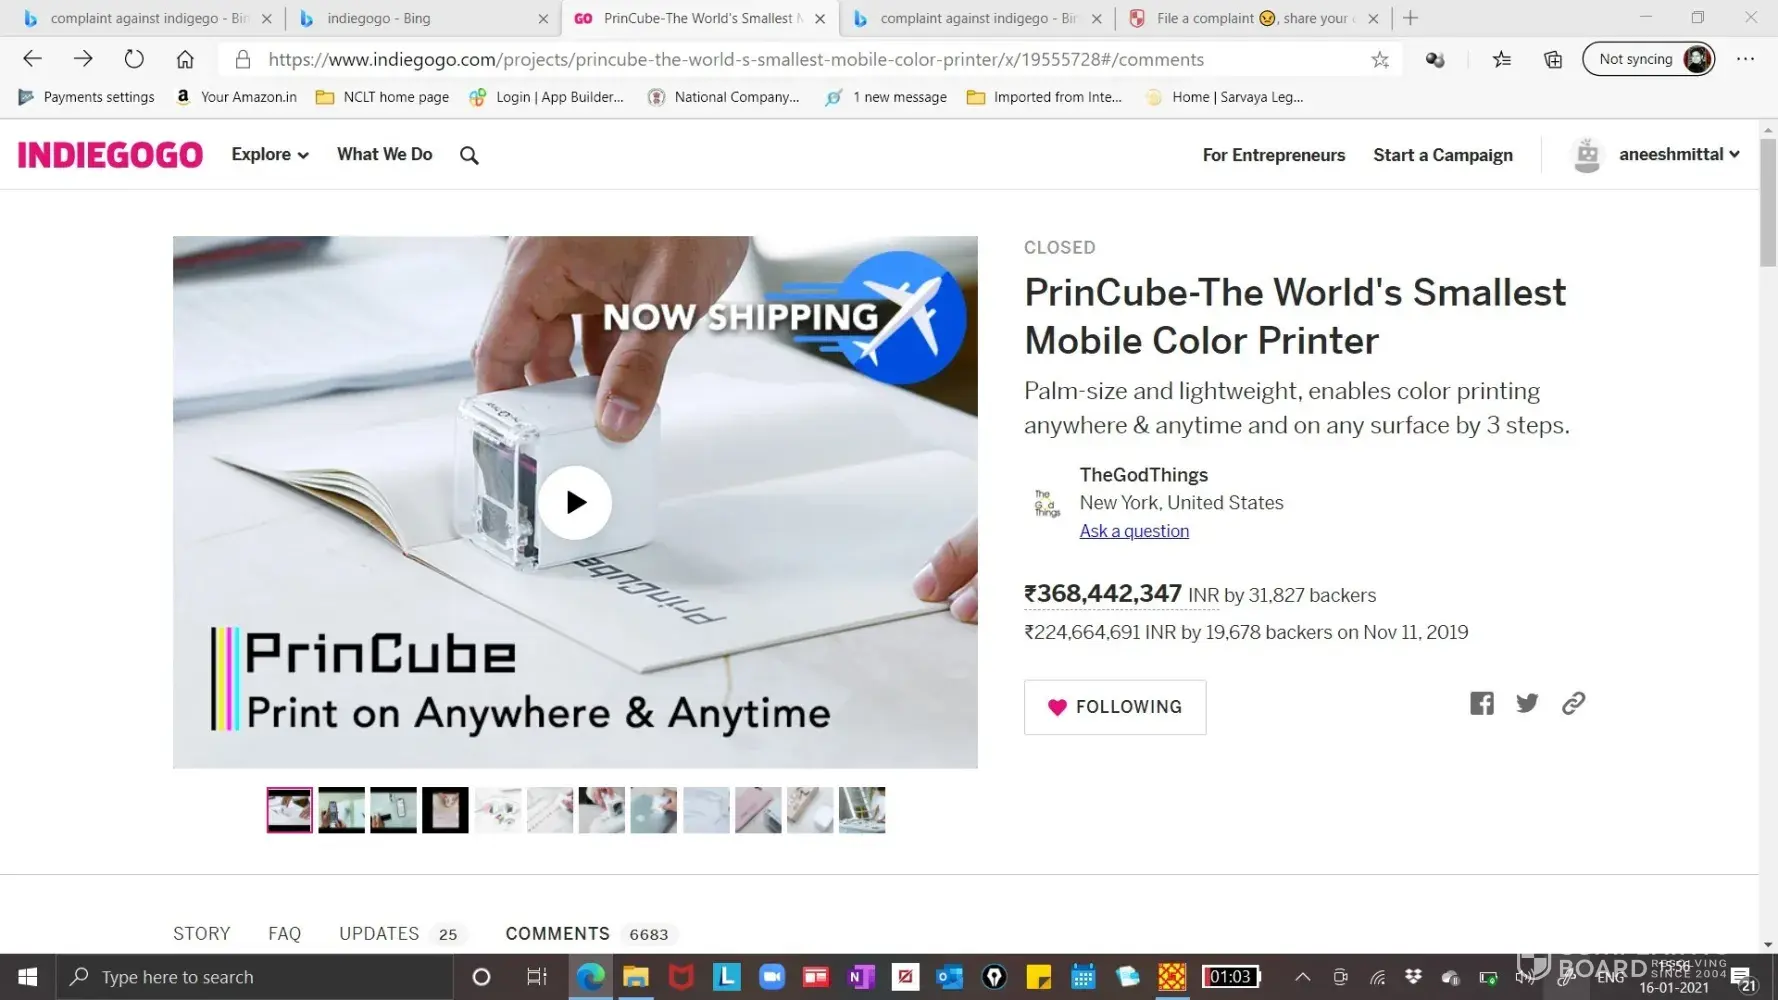
Task: Open the Windows Start menu
Action: point(28,977)
